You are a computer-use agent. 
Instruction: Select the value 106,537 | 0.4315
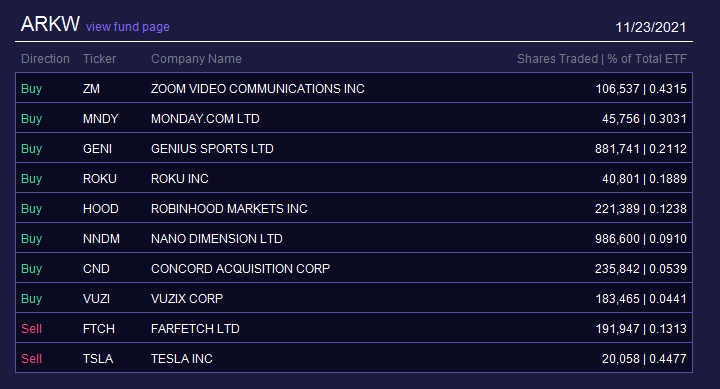[641, 89]
